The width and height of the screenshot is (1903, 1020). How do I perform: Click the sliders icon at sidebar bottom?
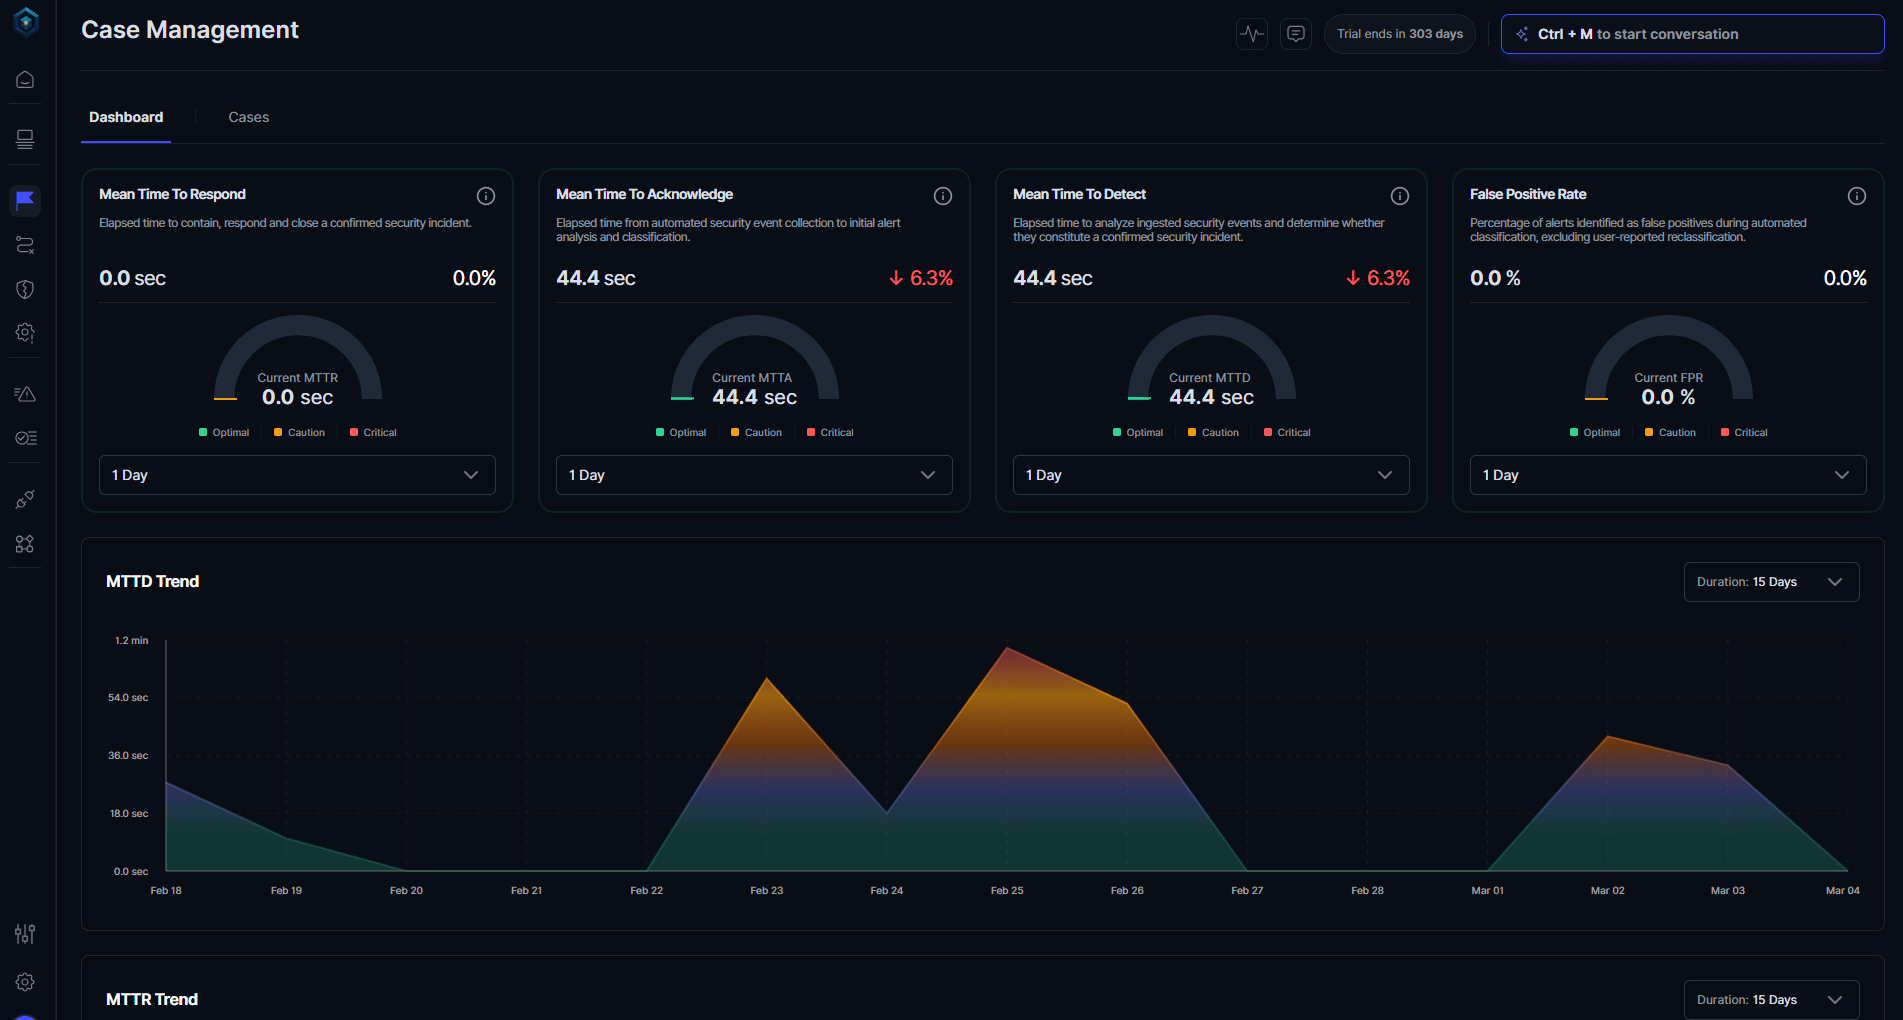coord(25,934)
